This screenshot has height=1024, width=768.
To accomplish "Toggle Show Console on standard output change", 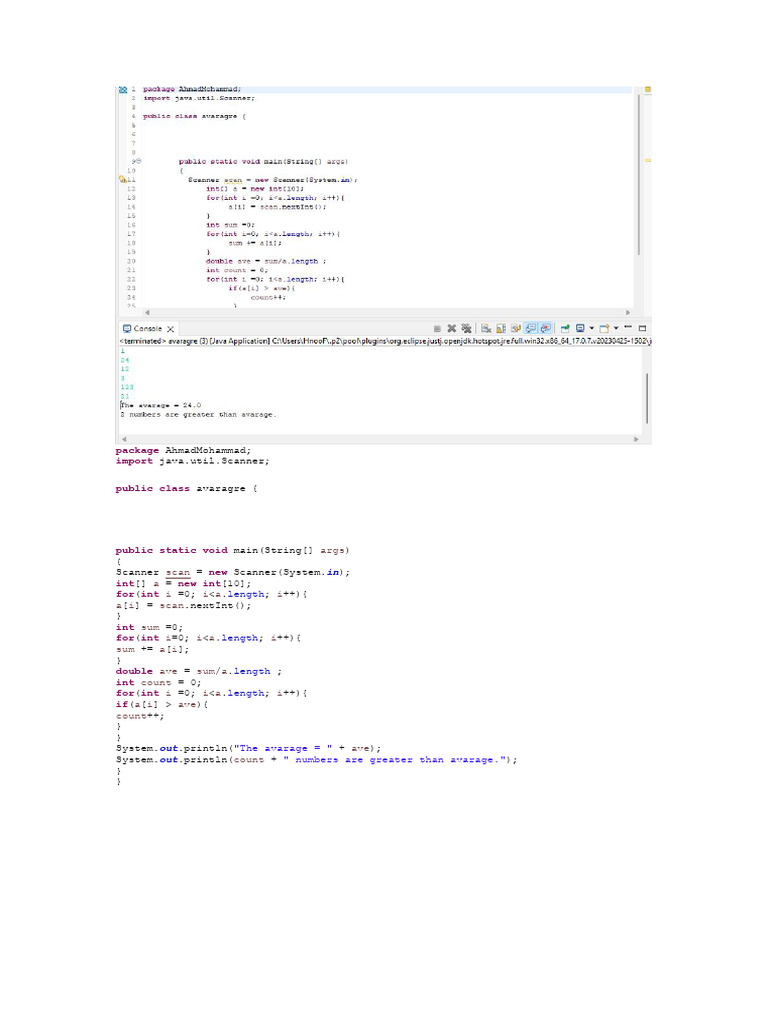I will (x=531, y=328).
